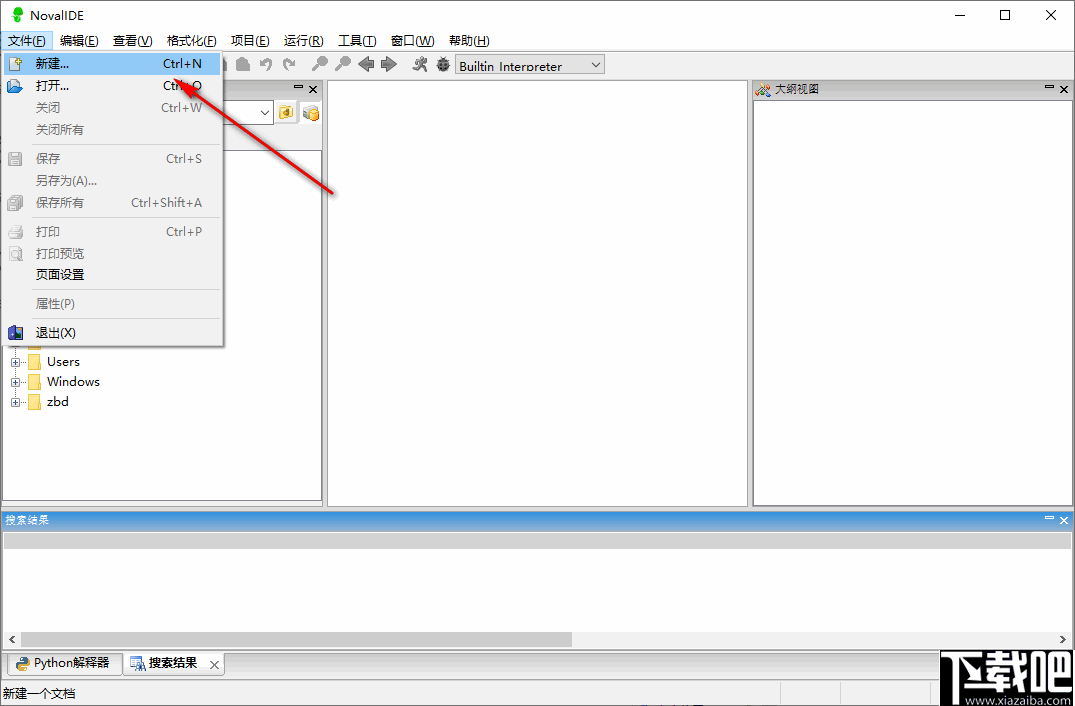The image size is (1075, 706).
Task: Minimize the 搜索结果 panel
Action: pos(1050,520)
